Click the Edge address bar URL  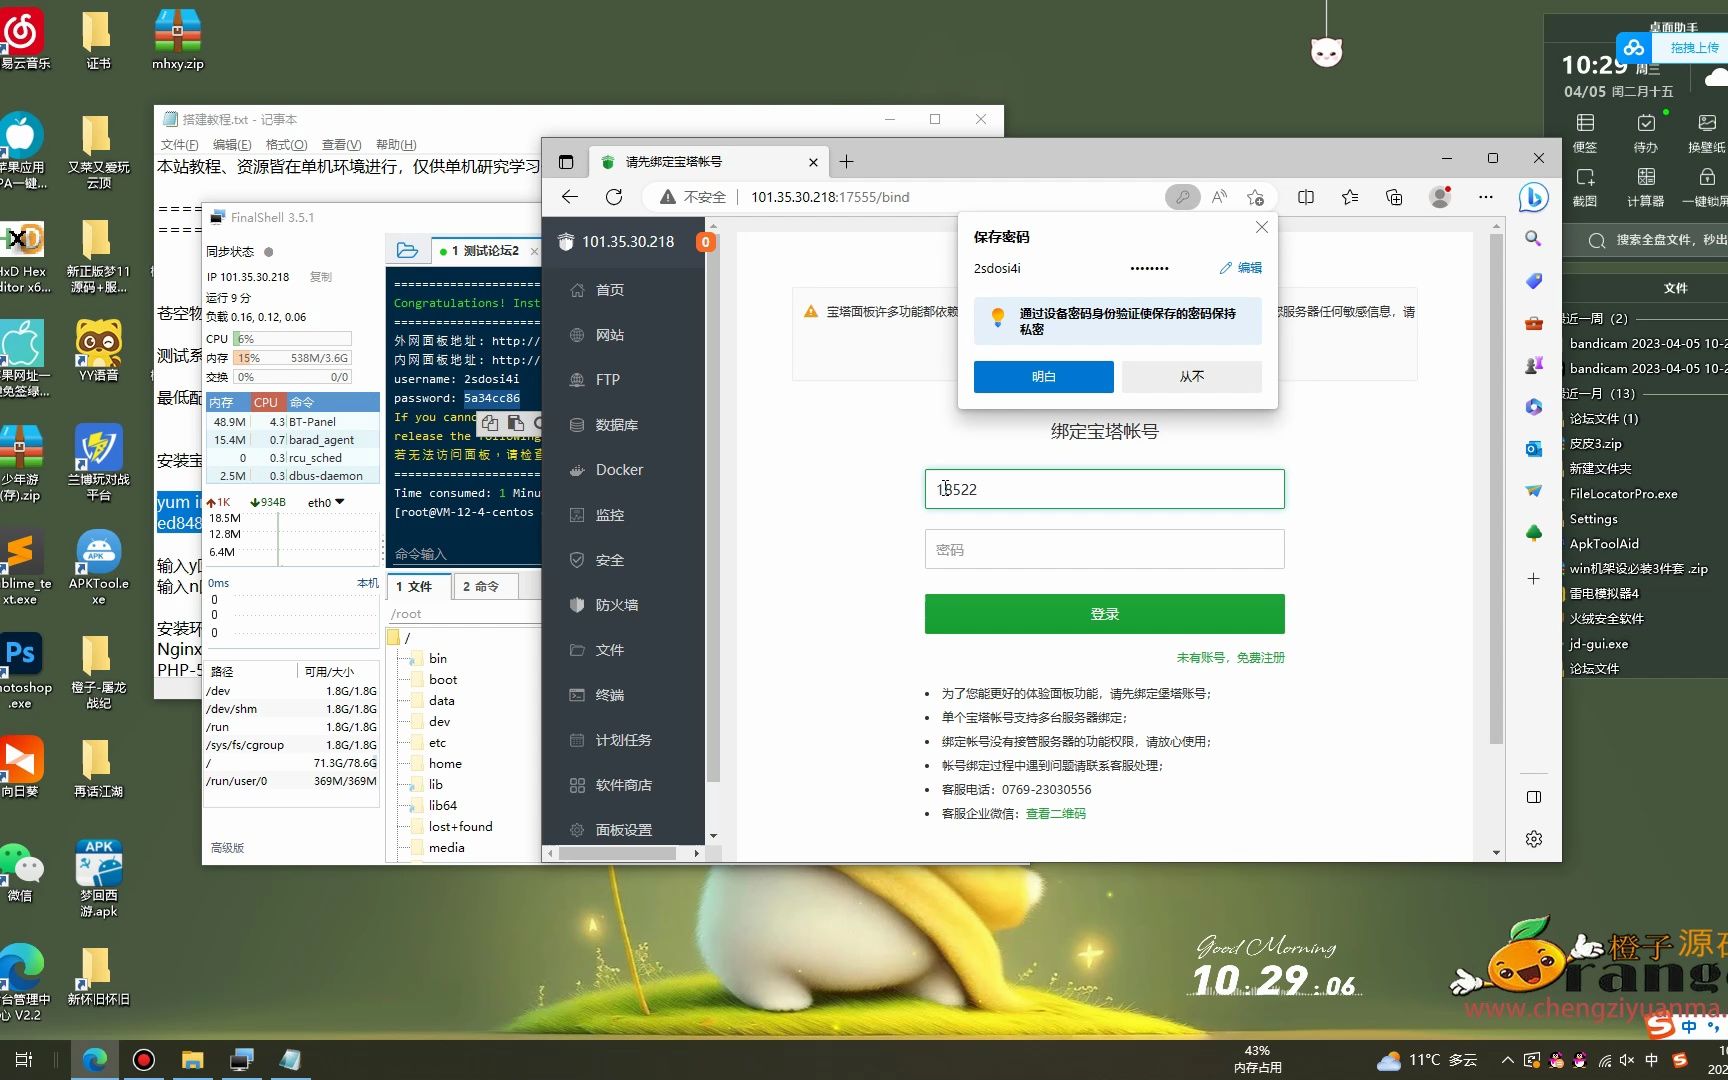(830, 197)
